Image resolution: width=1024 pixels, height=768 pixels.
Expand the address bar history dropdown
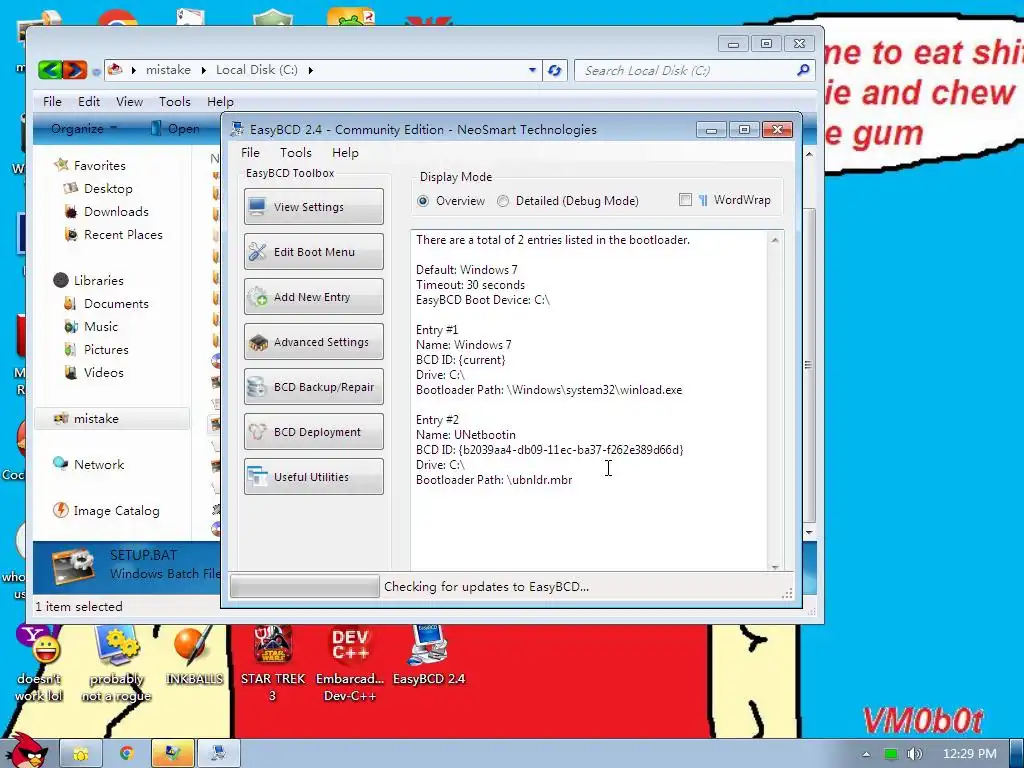coord(532,70)
